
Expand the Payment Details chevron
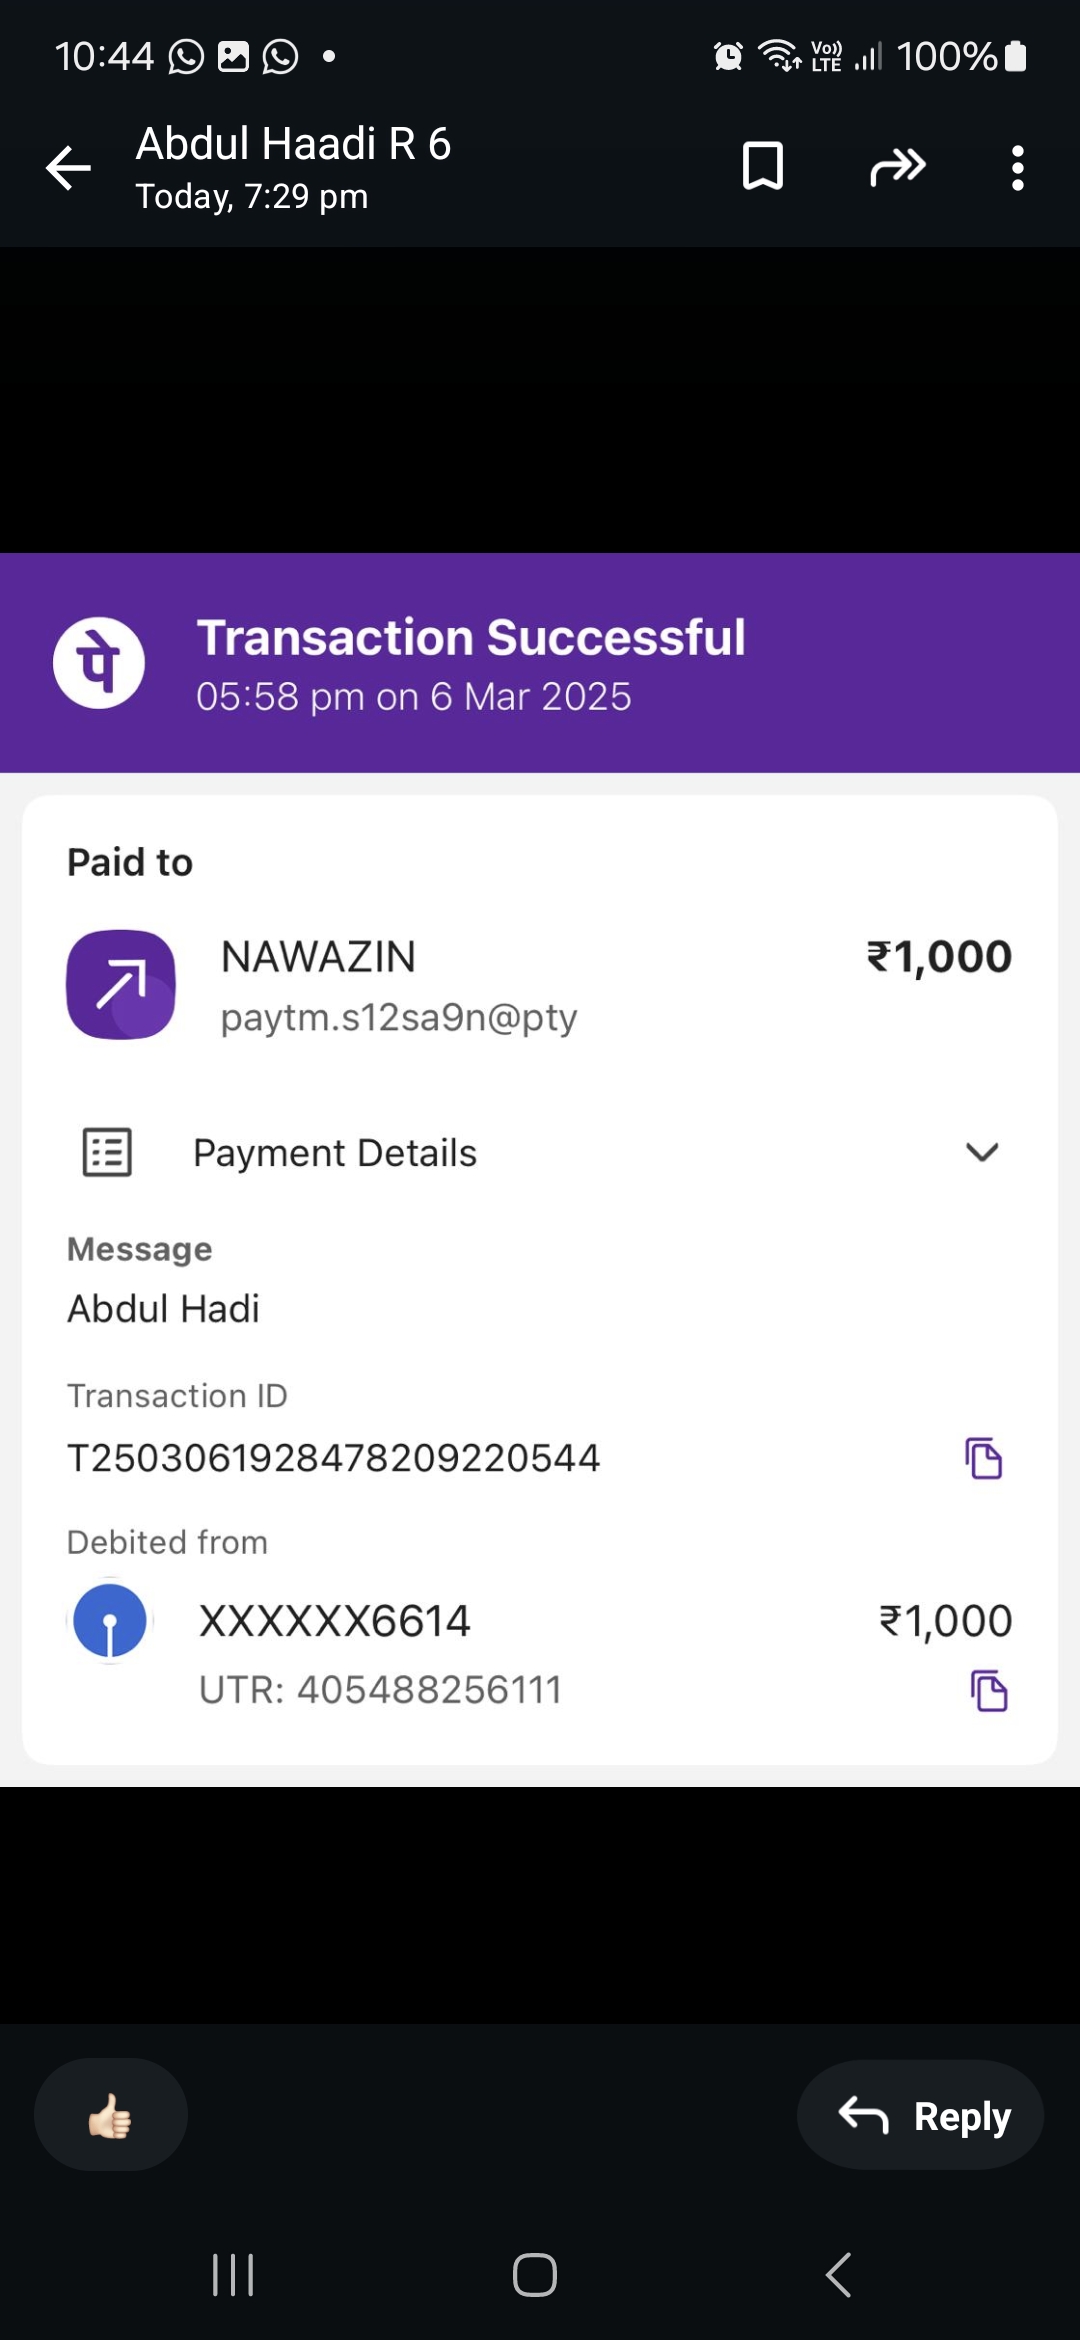[982, 1152]
